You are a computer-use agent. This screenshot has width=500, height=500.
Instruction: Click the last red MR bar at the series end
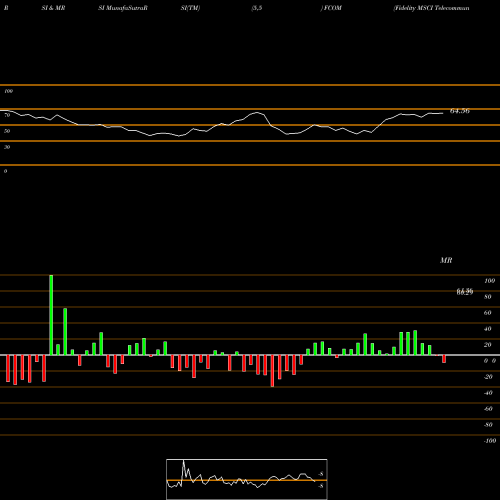click(x=444, y=359)
